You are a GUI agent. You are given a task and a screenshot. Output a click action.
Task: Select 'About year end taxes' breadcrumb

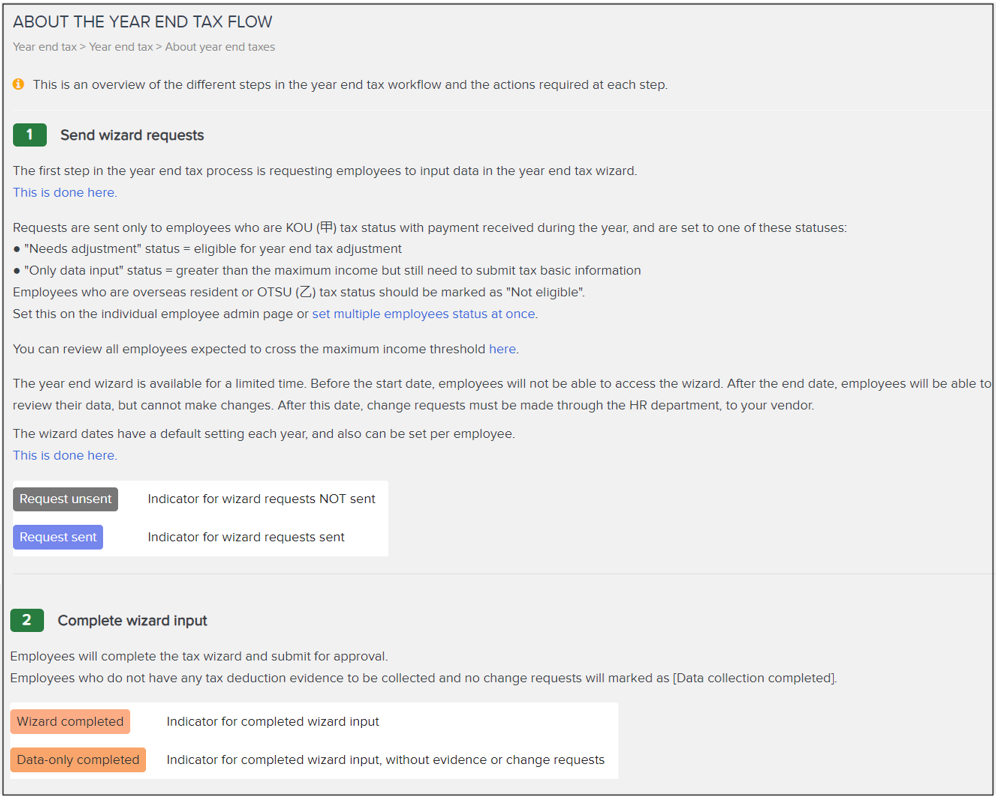click(220, 47)
